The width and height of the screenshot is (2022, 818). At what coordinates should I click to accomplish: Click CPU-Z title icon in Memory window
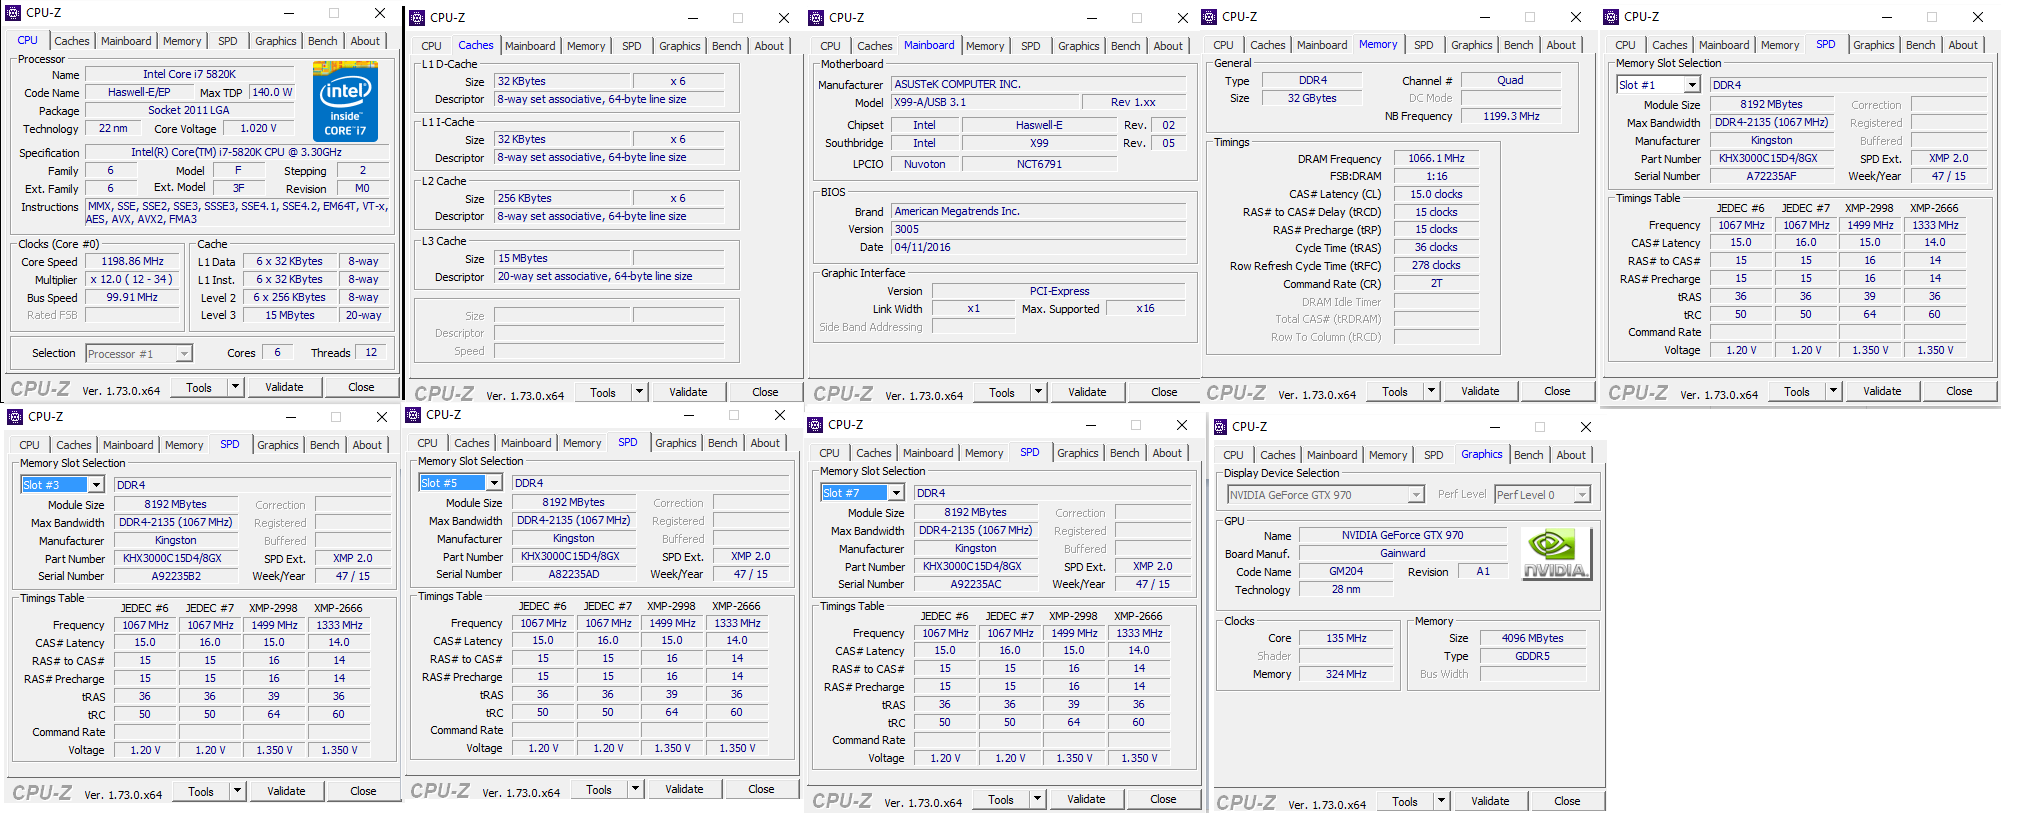click(x=1209, y=17)
